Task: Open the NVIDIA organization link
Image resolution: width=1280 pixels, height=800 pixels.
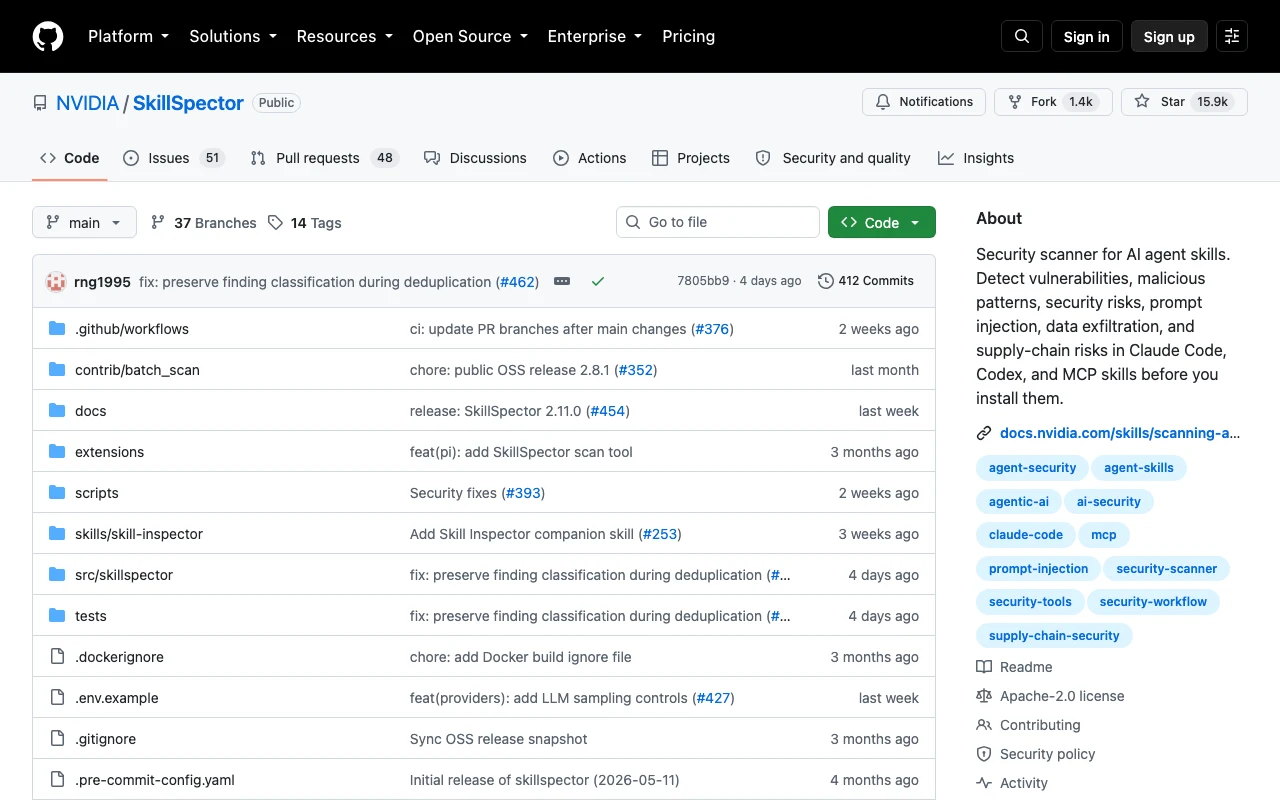Action: (87, 103)
